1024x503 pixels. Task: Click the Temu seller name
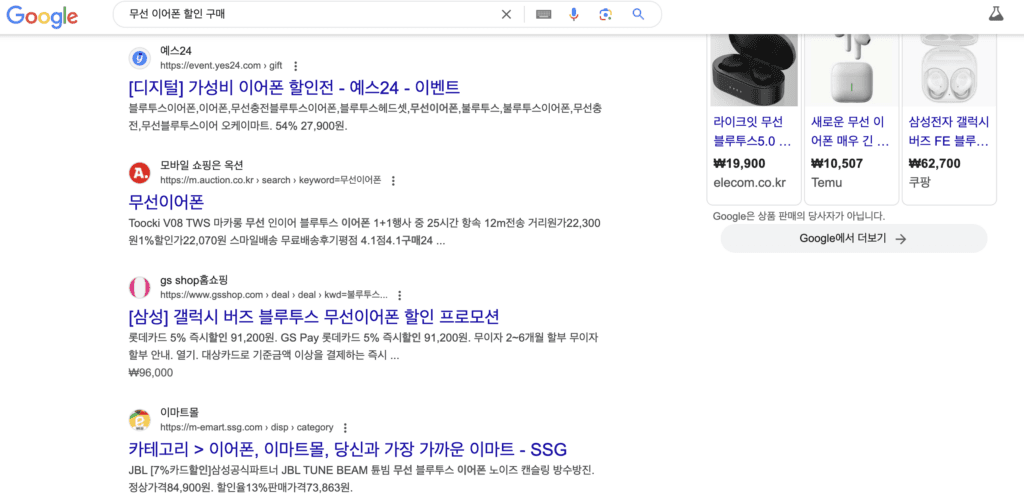(827, 182)
